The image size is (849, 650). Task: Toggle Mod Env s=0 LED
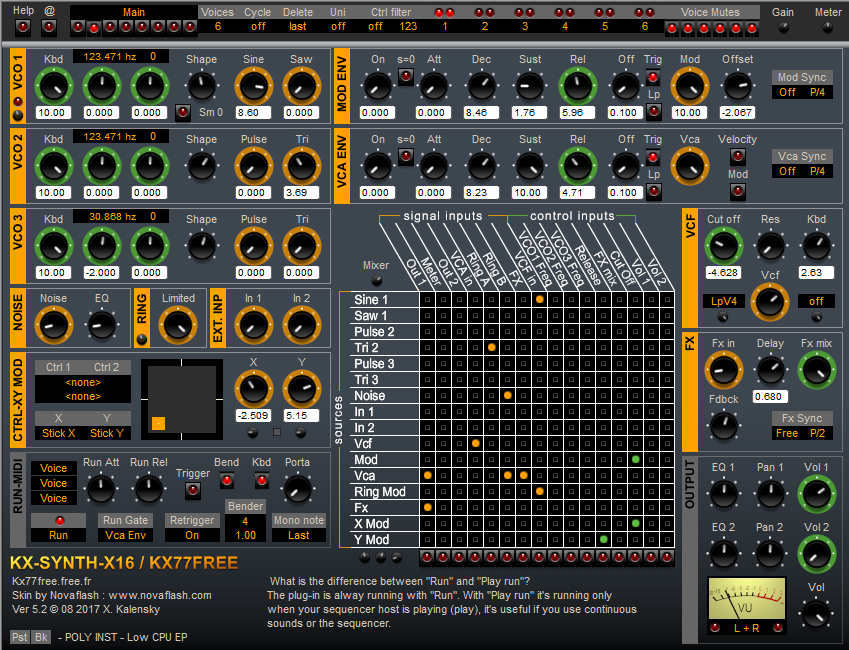tap(406, 76)
